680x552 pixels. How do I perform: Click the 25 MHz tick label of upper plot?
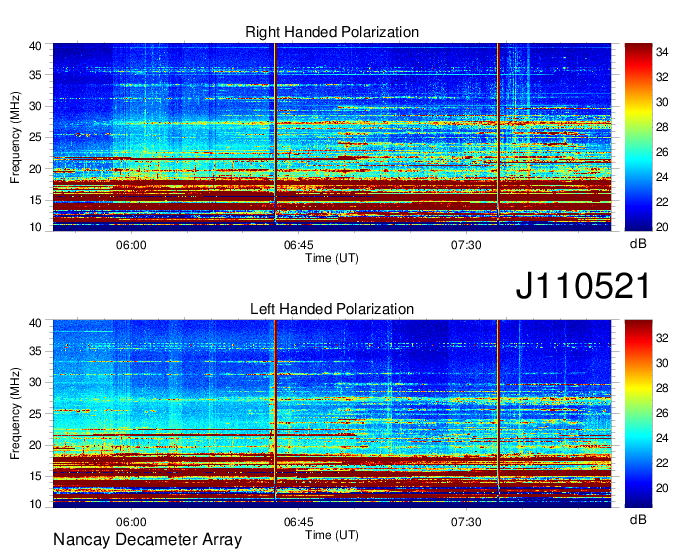pos(35,137)
